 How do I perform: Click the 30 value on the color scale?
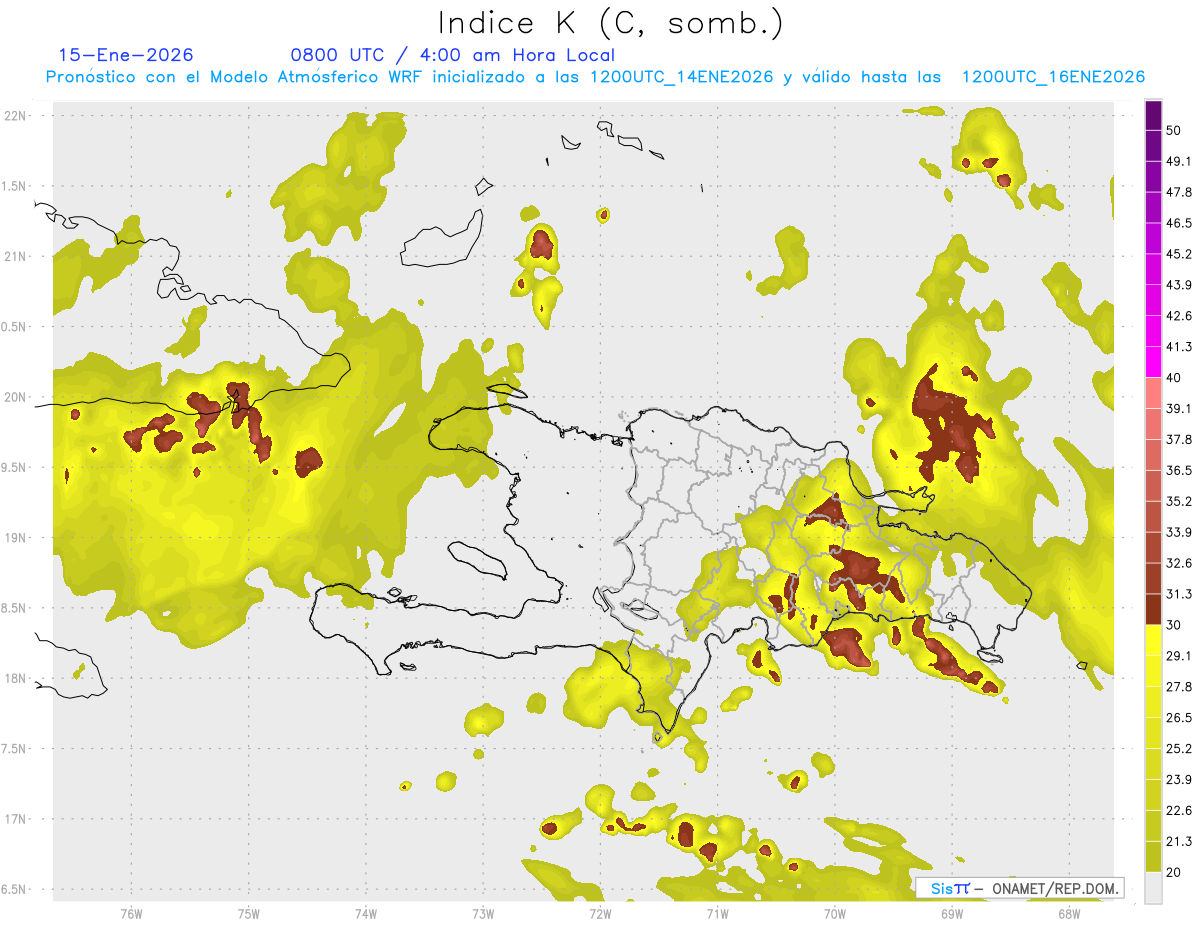point(1173,625)
